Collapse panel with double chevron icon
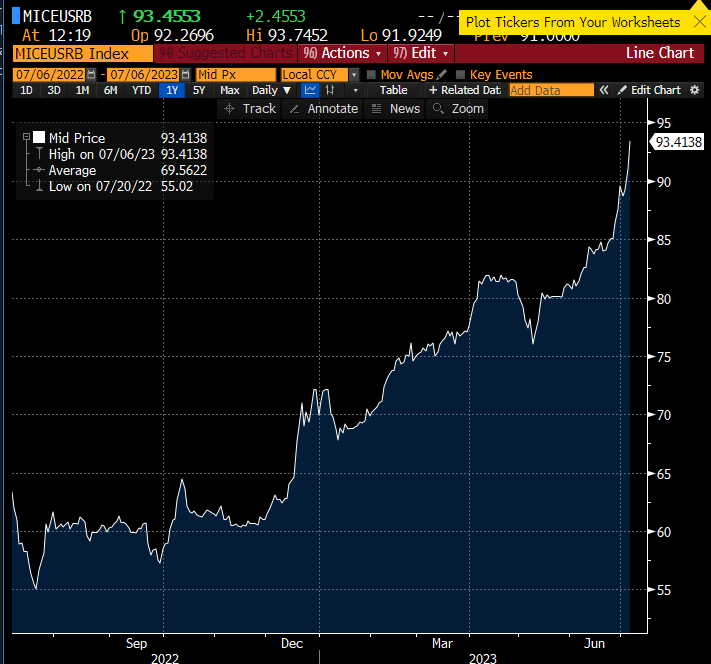Image resolution: width=711 pixels, height=664 pixels. (x=604, y=90)
